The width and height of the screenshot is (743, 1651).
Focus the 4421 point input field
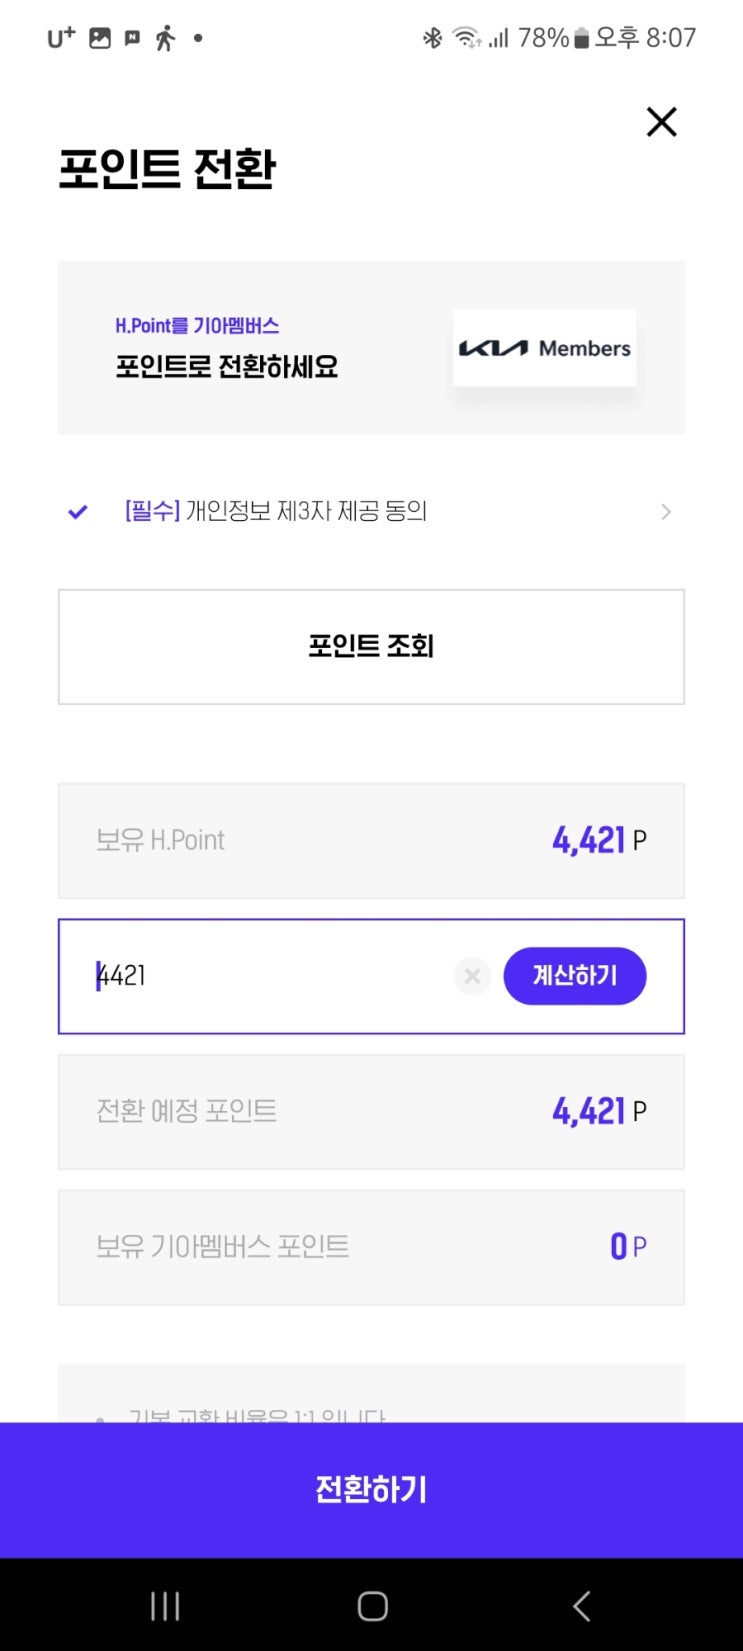(x=270, y=976)
